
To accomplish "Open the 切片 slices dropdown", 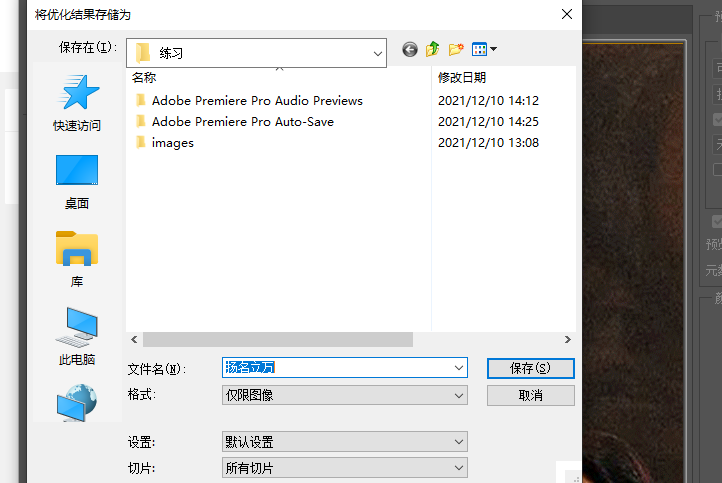I will click(x=344, y=468).
